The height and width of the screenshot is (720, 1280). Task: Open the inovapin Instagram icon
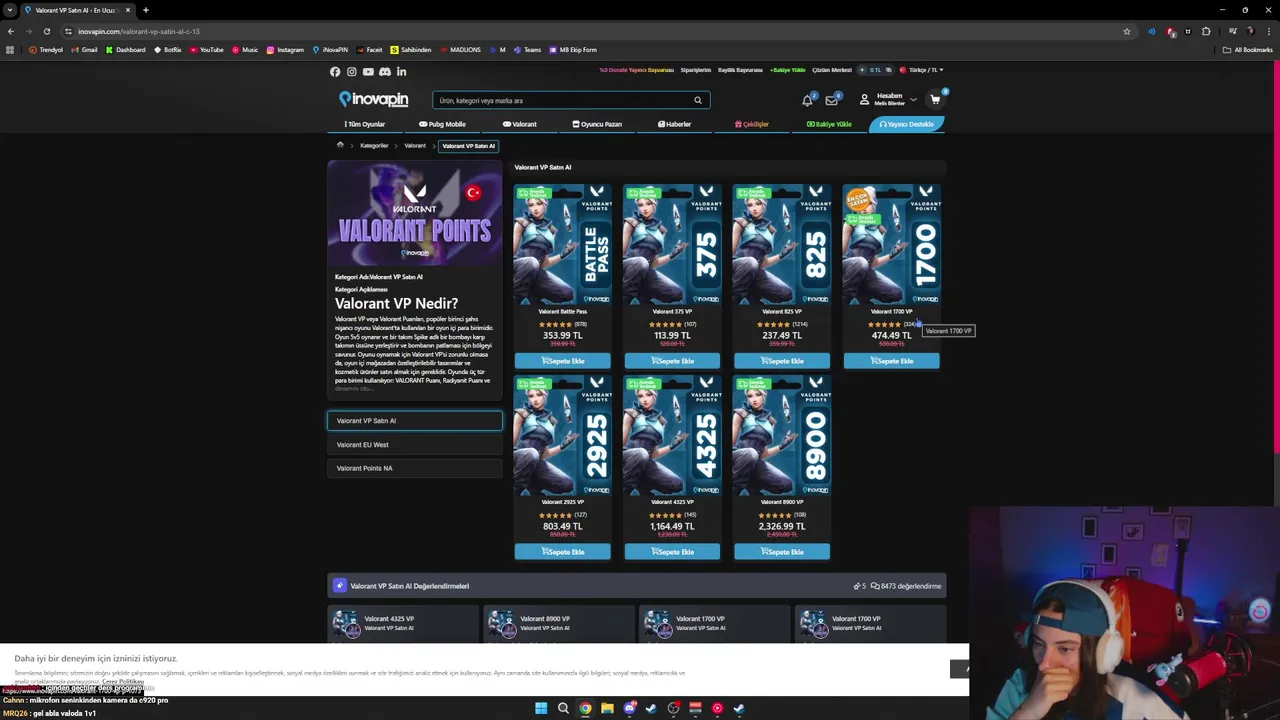point(351,72)
